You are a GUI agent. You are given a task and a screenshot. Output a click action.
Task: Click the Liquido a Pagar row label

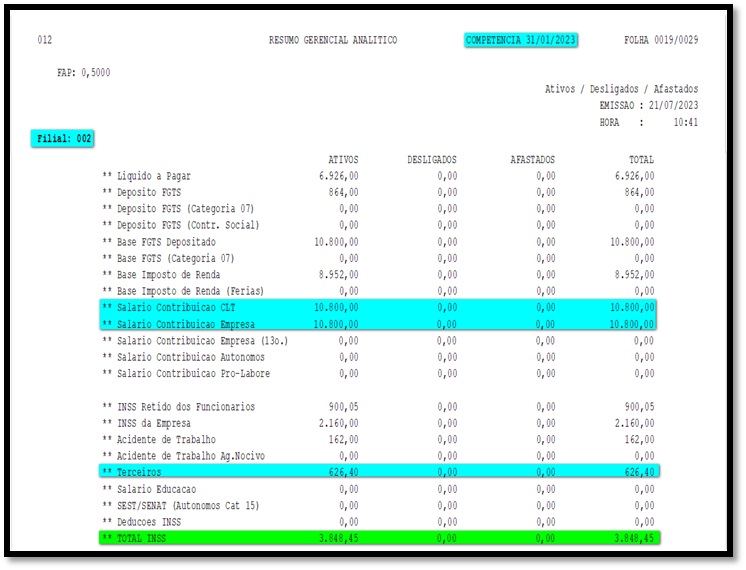tap(154, 176)
